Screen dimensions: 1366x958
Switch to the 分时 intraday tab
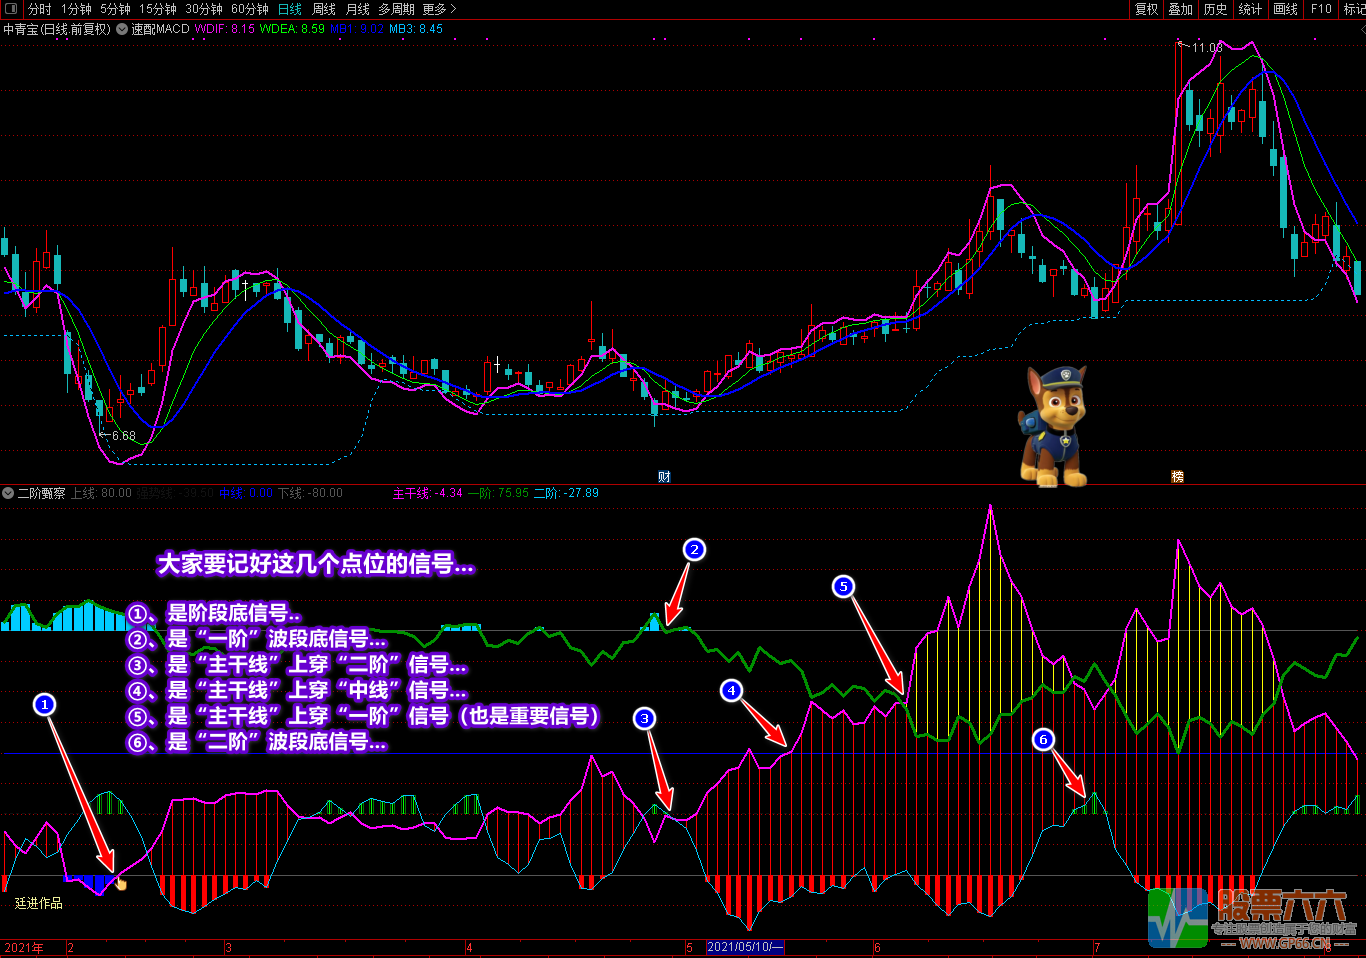click(40, 9)
